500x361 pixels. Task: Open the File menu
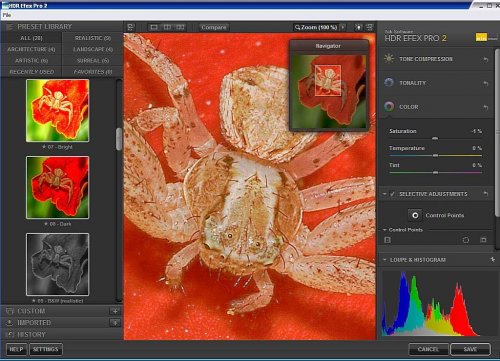coord(7,15)
